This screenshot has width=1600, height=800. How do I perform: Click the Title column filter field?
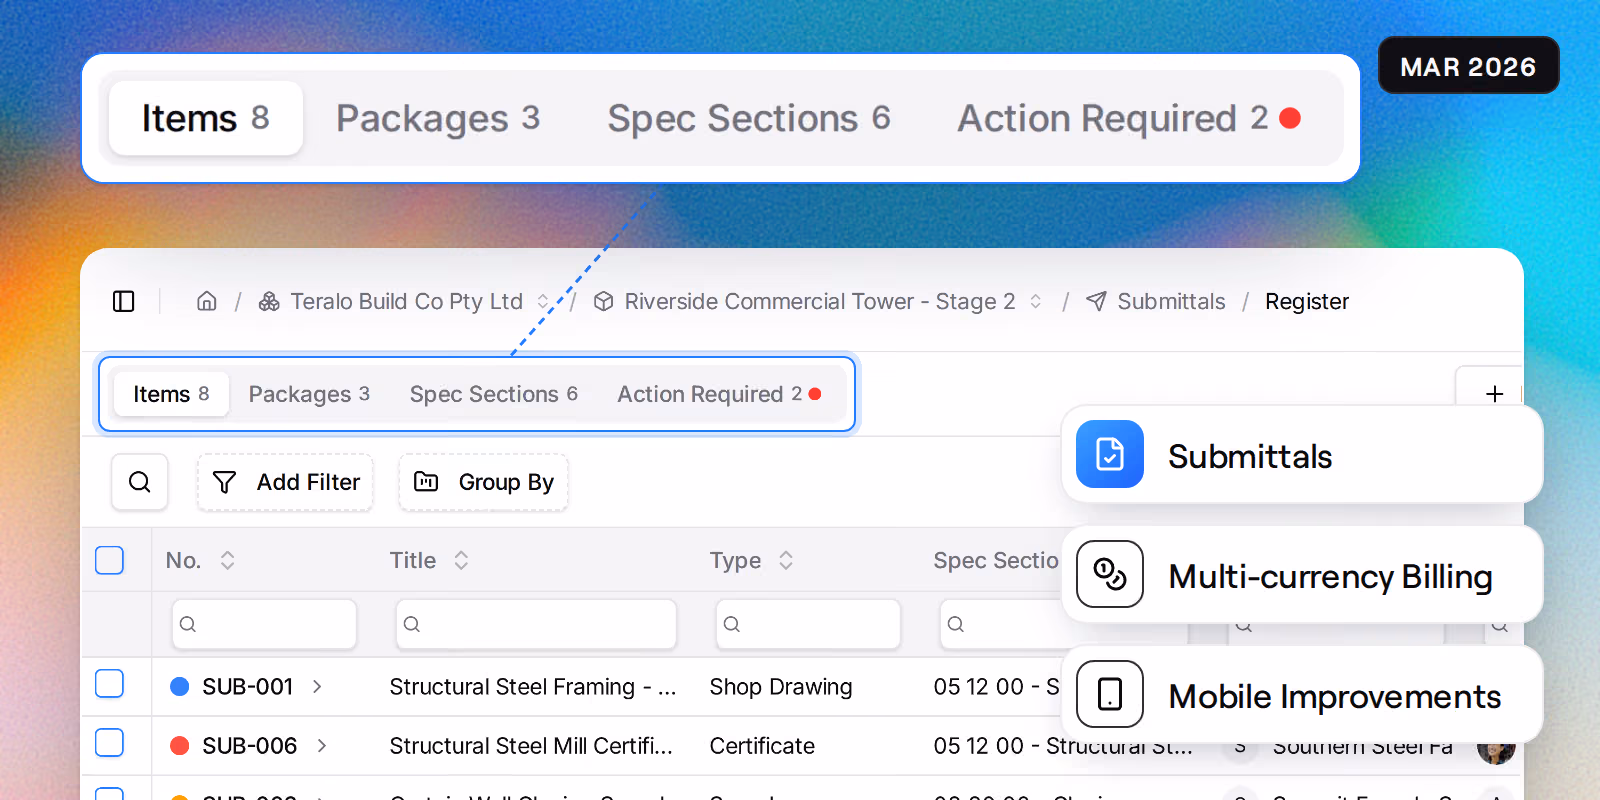click(x=536, y=624)
